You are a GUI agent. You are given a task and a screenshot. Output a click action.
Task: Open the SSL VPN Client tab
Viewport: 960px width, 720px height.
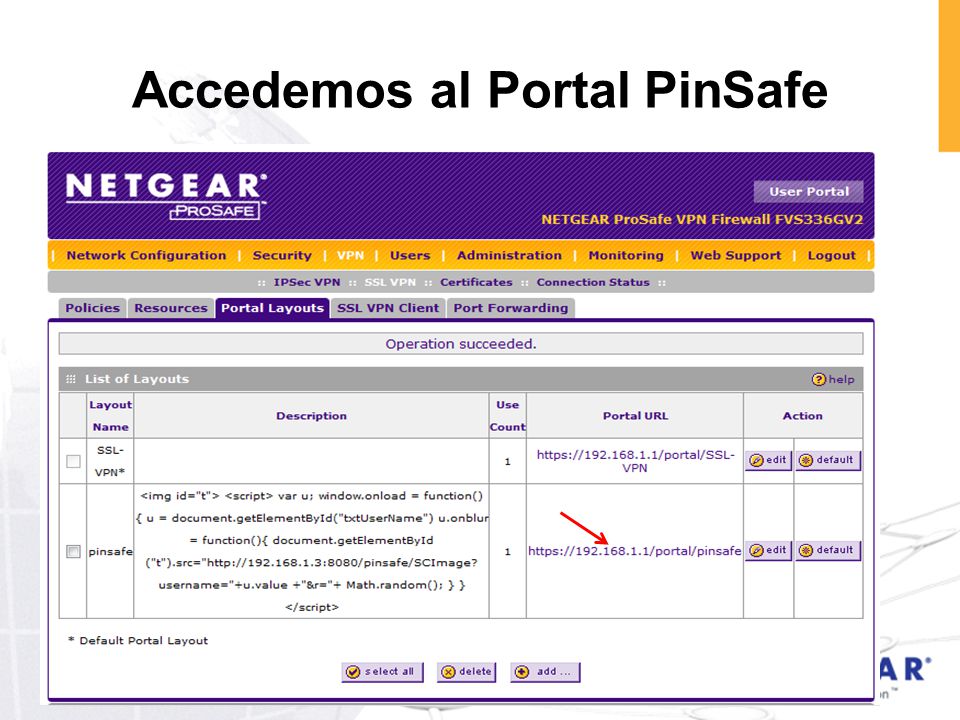coord(388,308)
